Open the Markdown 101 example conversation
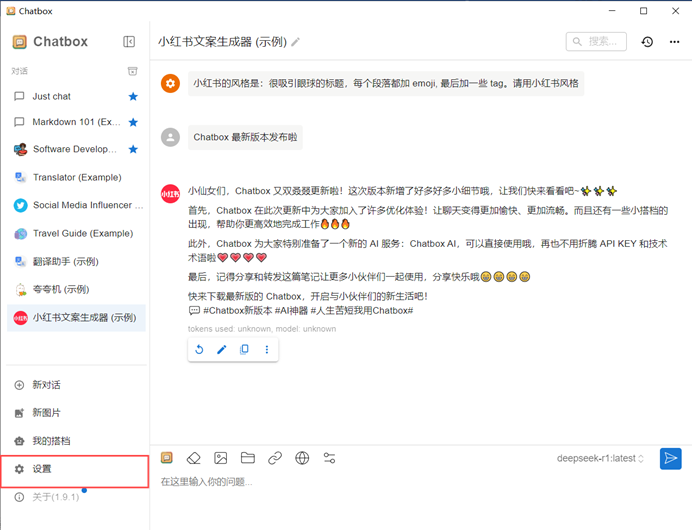The image size is (692, 530). point(76,122)
